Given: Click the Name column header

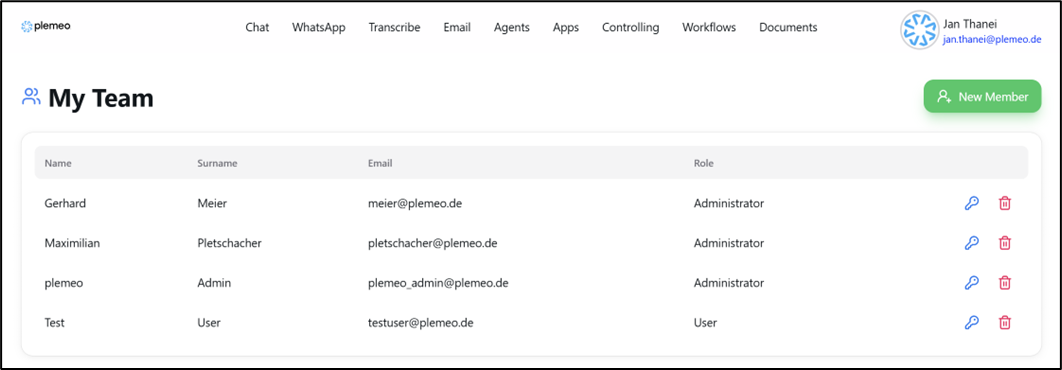Looking at the screenshot, I should coord(58,163).
